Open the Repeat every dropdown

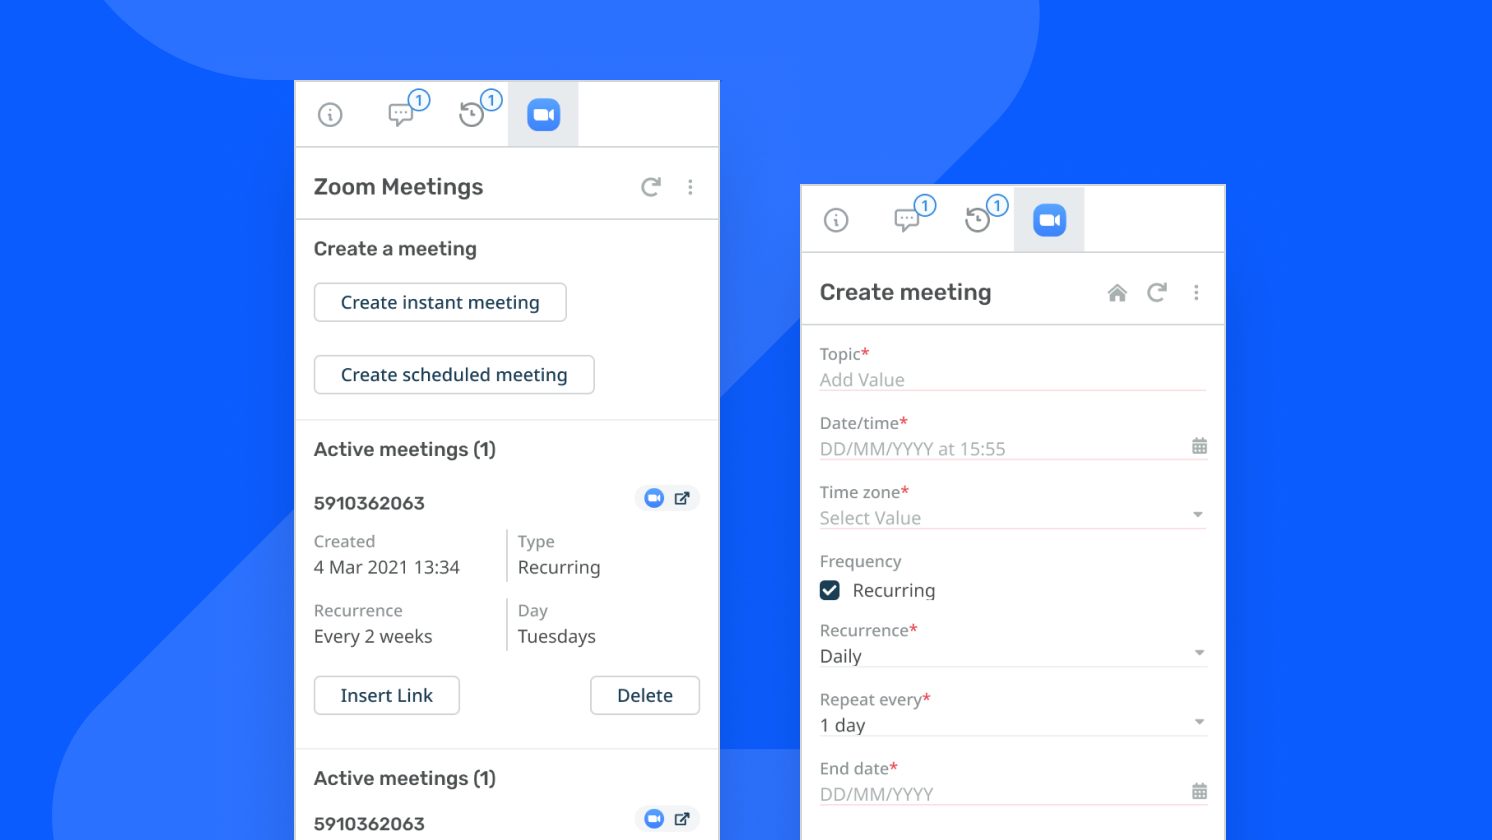pos(1013,725)
